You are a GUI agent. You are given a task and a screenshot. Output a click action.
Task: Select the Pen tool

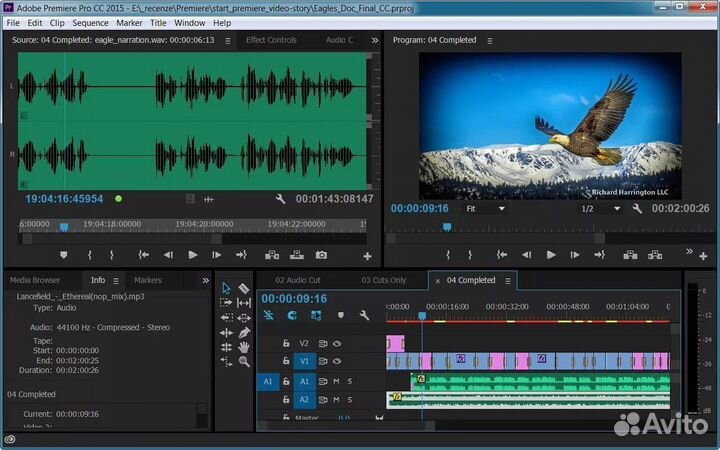pos(244,332)
